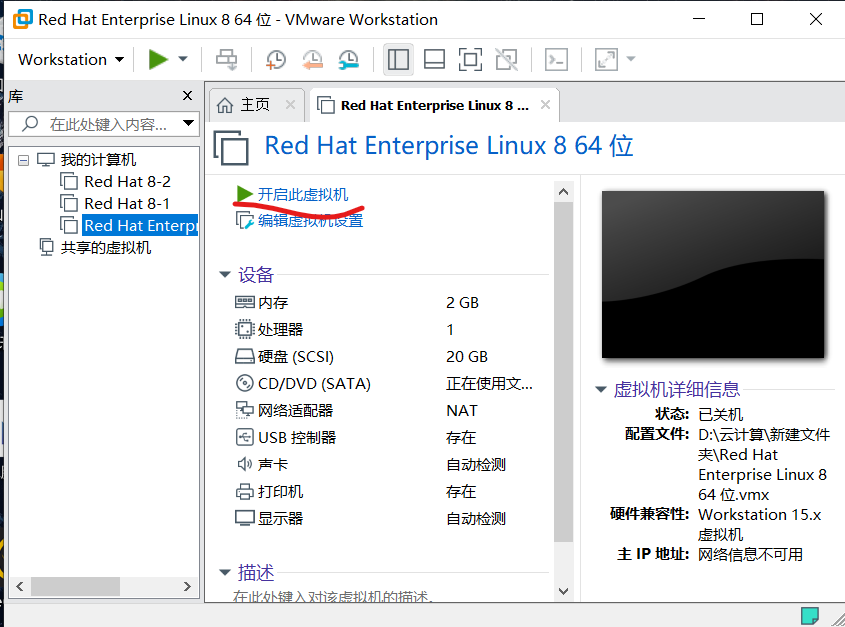Click the vertical scrollbar thumb in device panel

(564, 371)
